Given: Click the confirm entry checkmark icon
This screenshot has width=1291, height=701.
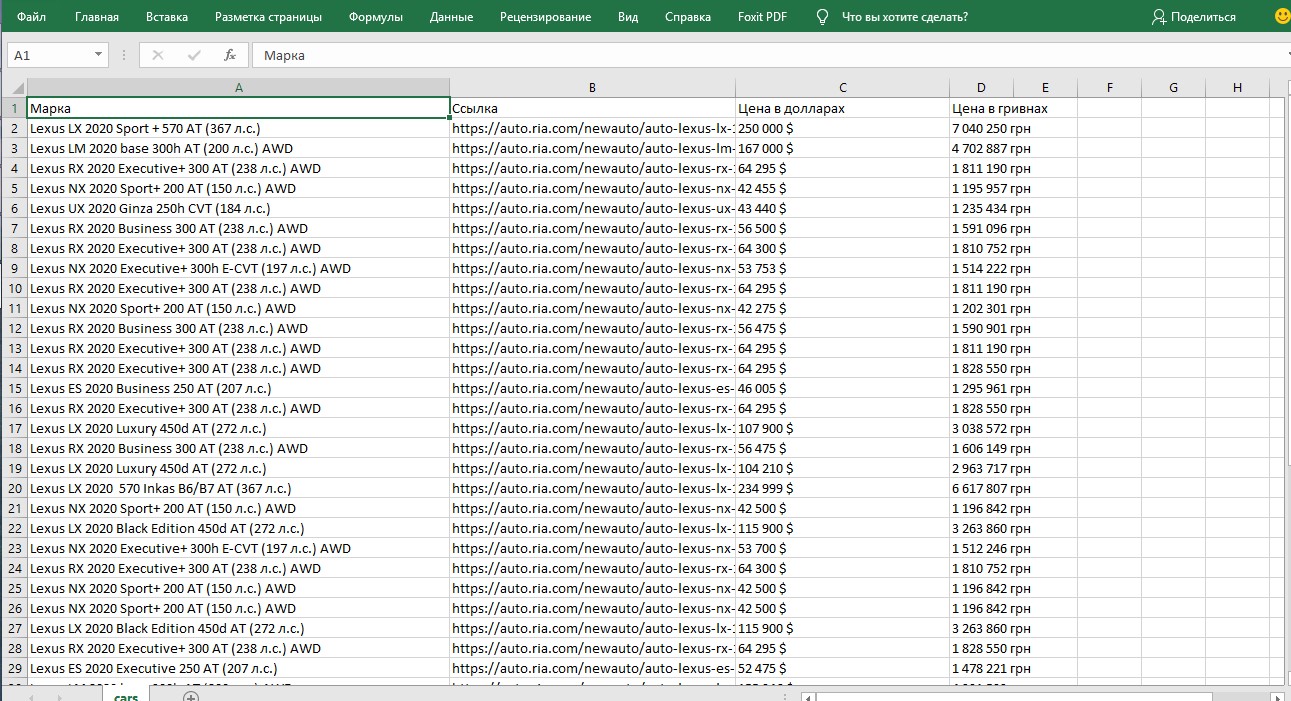Looking at the screenshot, I should point(194,55).
